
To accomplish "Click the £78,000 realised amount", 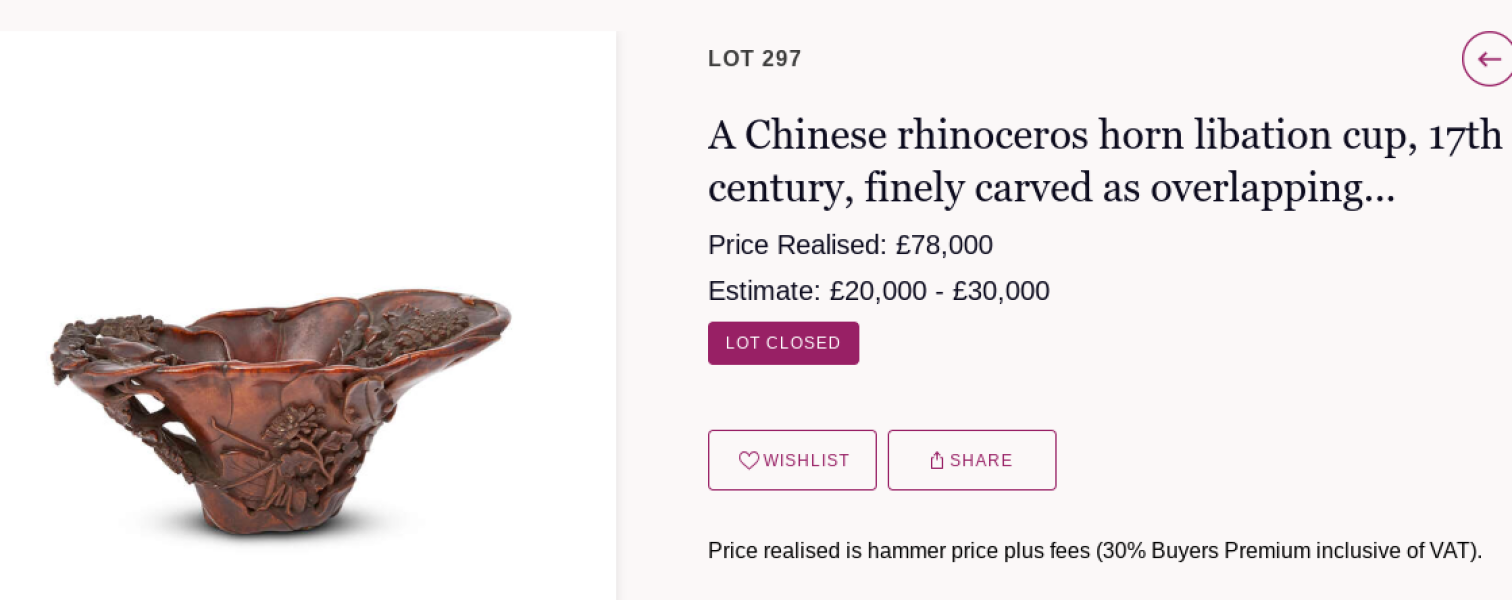I will [x=944, y=245].
